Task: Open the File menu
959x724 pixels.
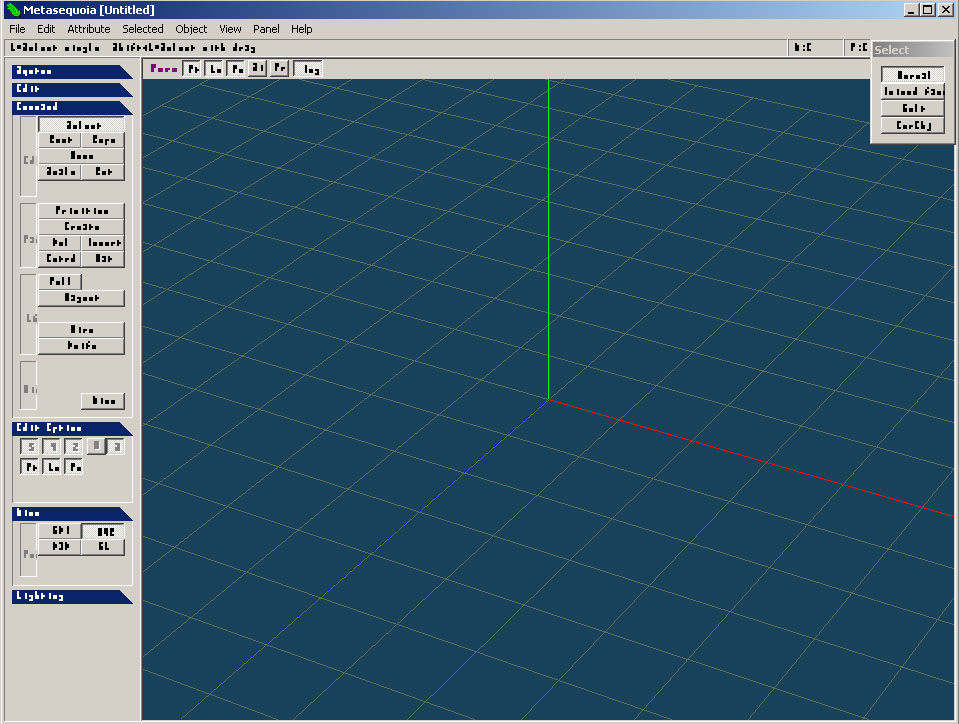Action: pos(17,29)
